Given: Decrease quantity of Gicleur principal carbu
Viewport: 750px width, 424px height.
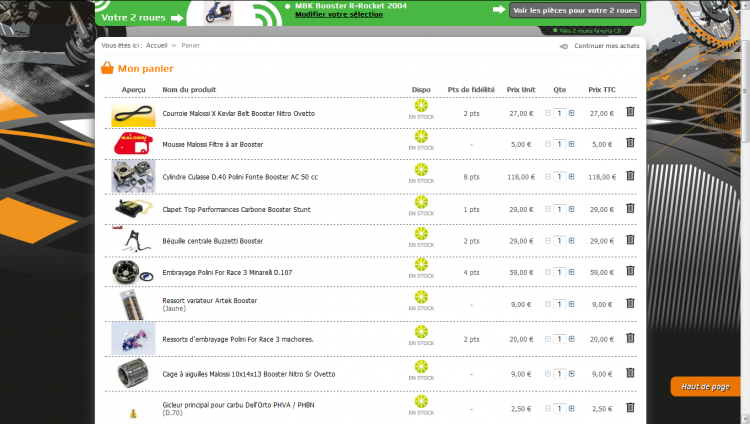Looking at the screenshot, I should point(548,409).
